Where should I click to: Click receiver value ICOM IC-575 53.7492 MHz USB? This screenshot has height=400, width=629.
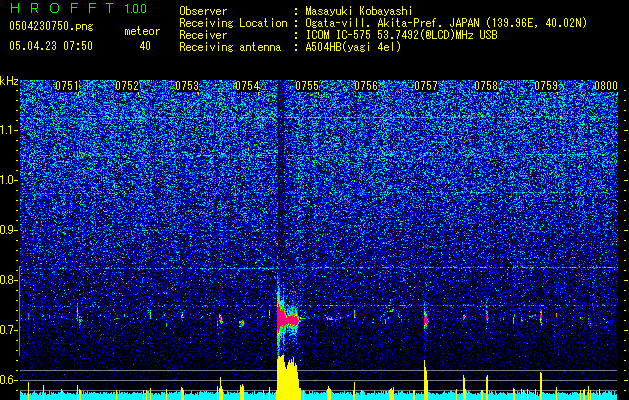401,35
